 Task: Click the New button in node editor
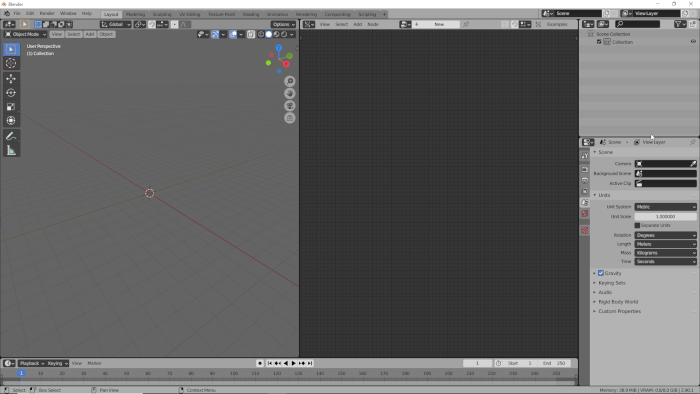point(439,24)
